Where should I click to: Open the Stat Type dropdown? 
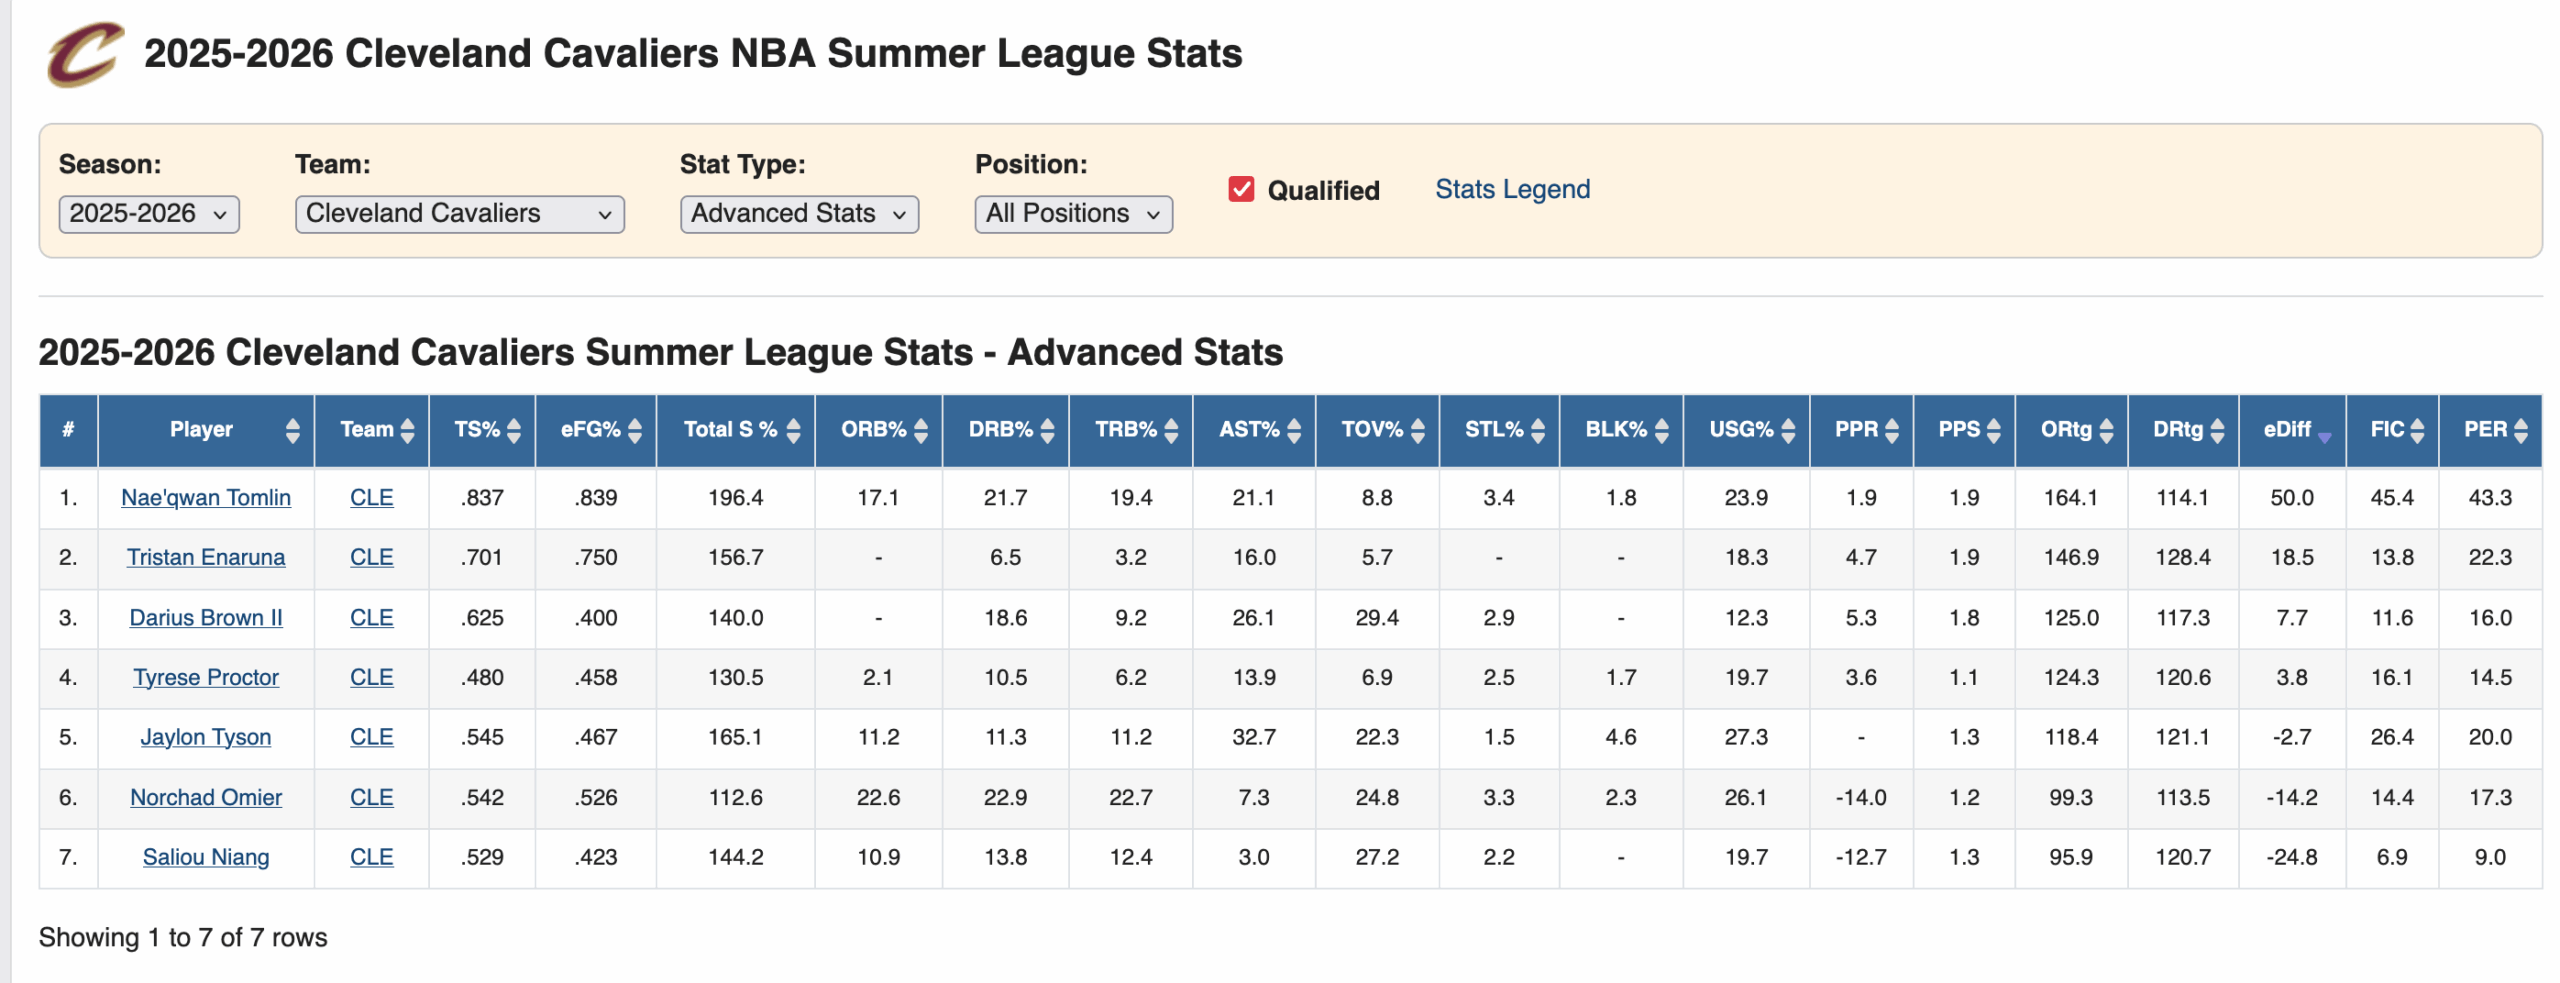tap(798, 214)
